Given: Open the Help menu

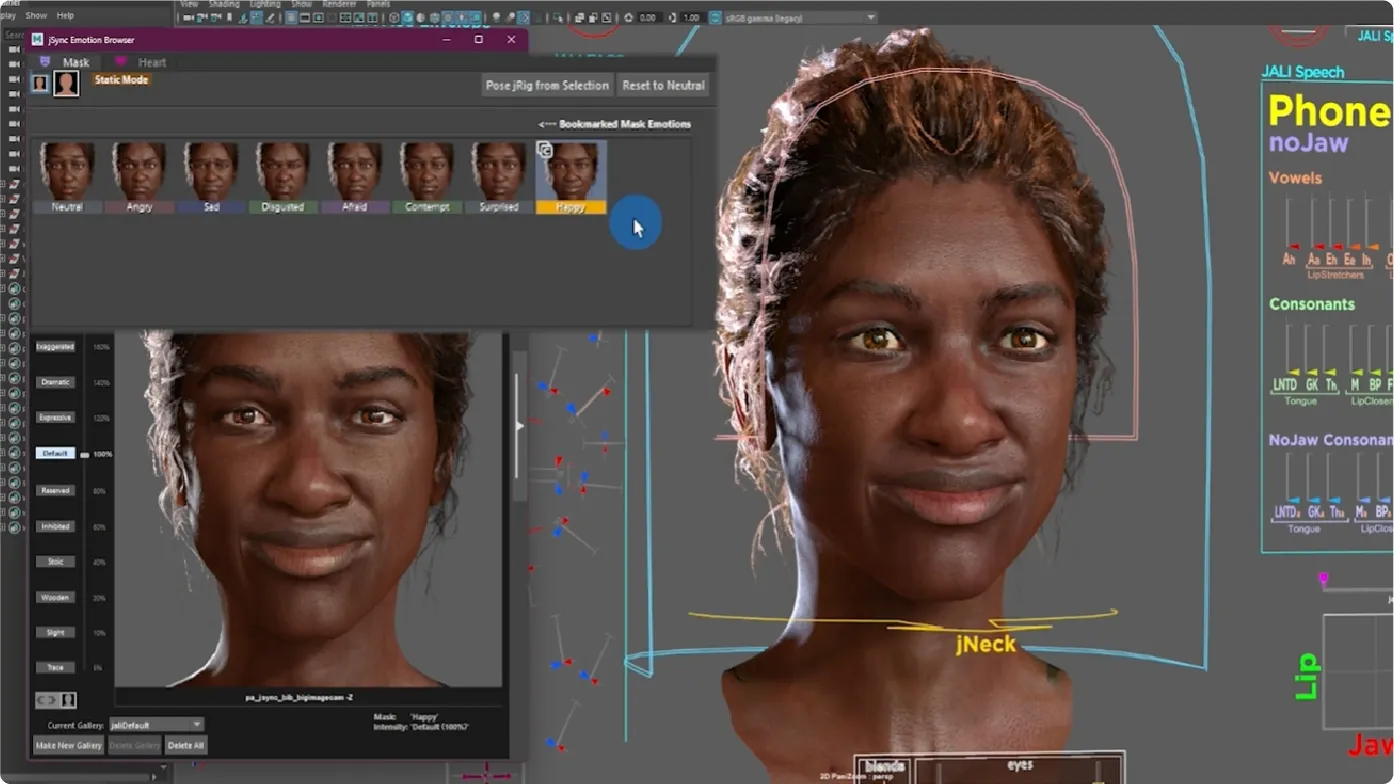Looking at the screenshot, I should [x=65, y=16].
